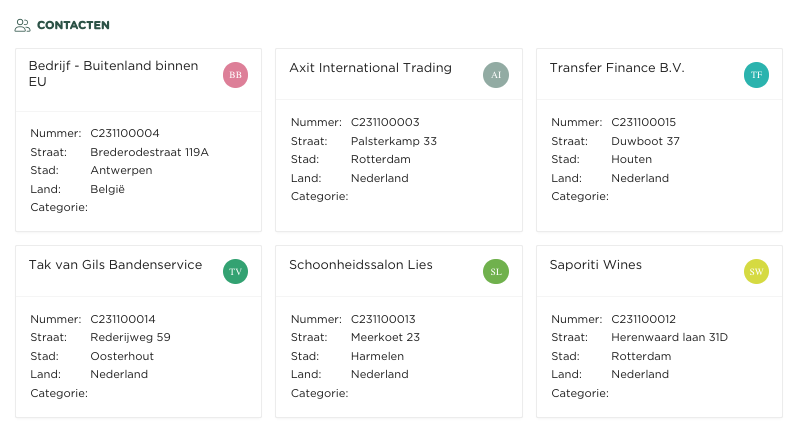Open Schoonheidssalon Lies contact
Viewport: 794px width, 426px height.
[361, 265]
